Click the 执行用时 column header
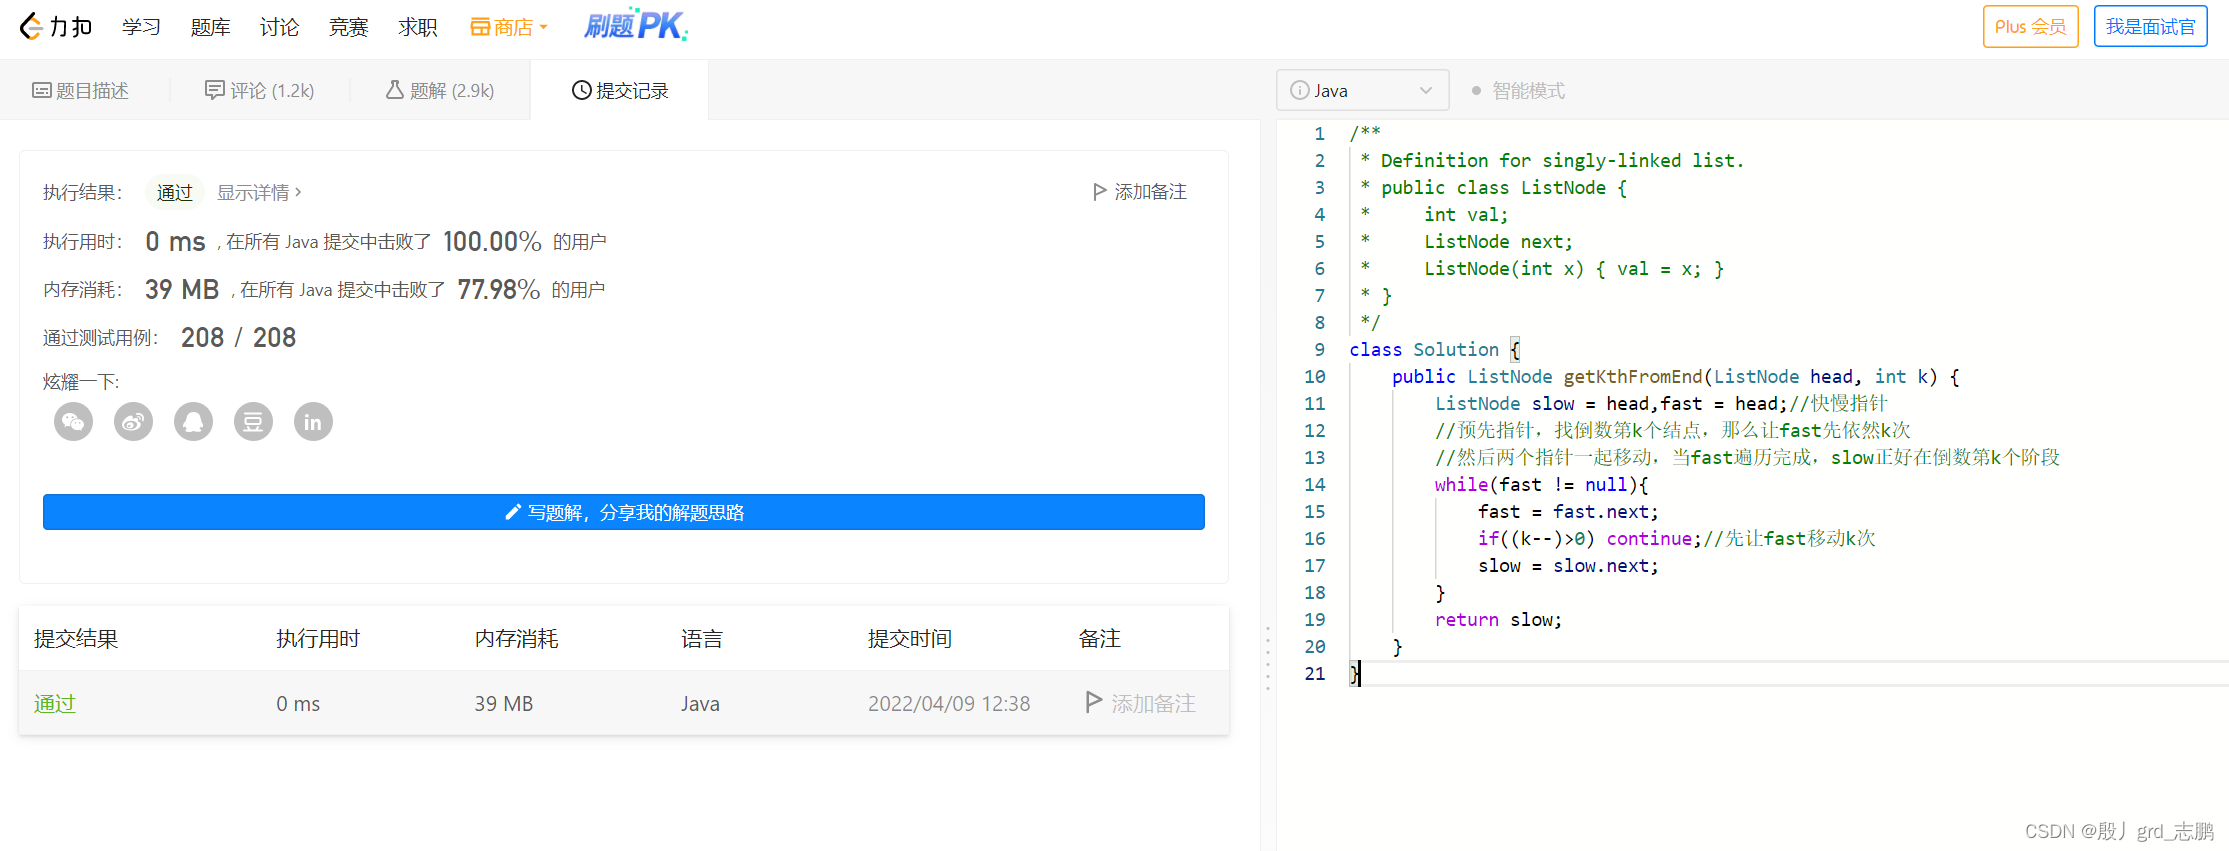The width and height of the screenshot is (2229, 851). [318, 638]
